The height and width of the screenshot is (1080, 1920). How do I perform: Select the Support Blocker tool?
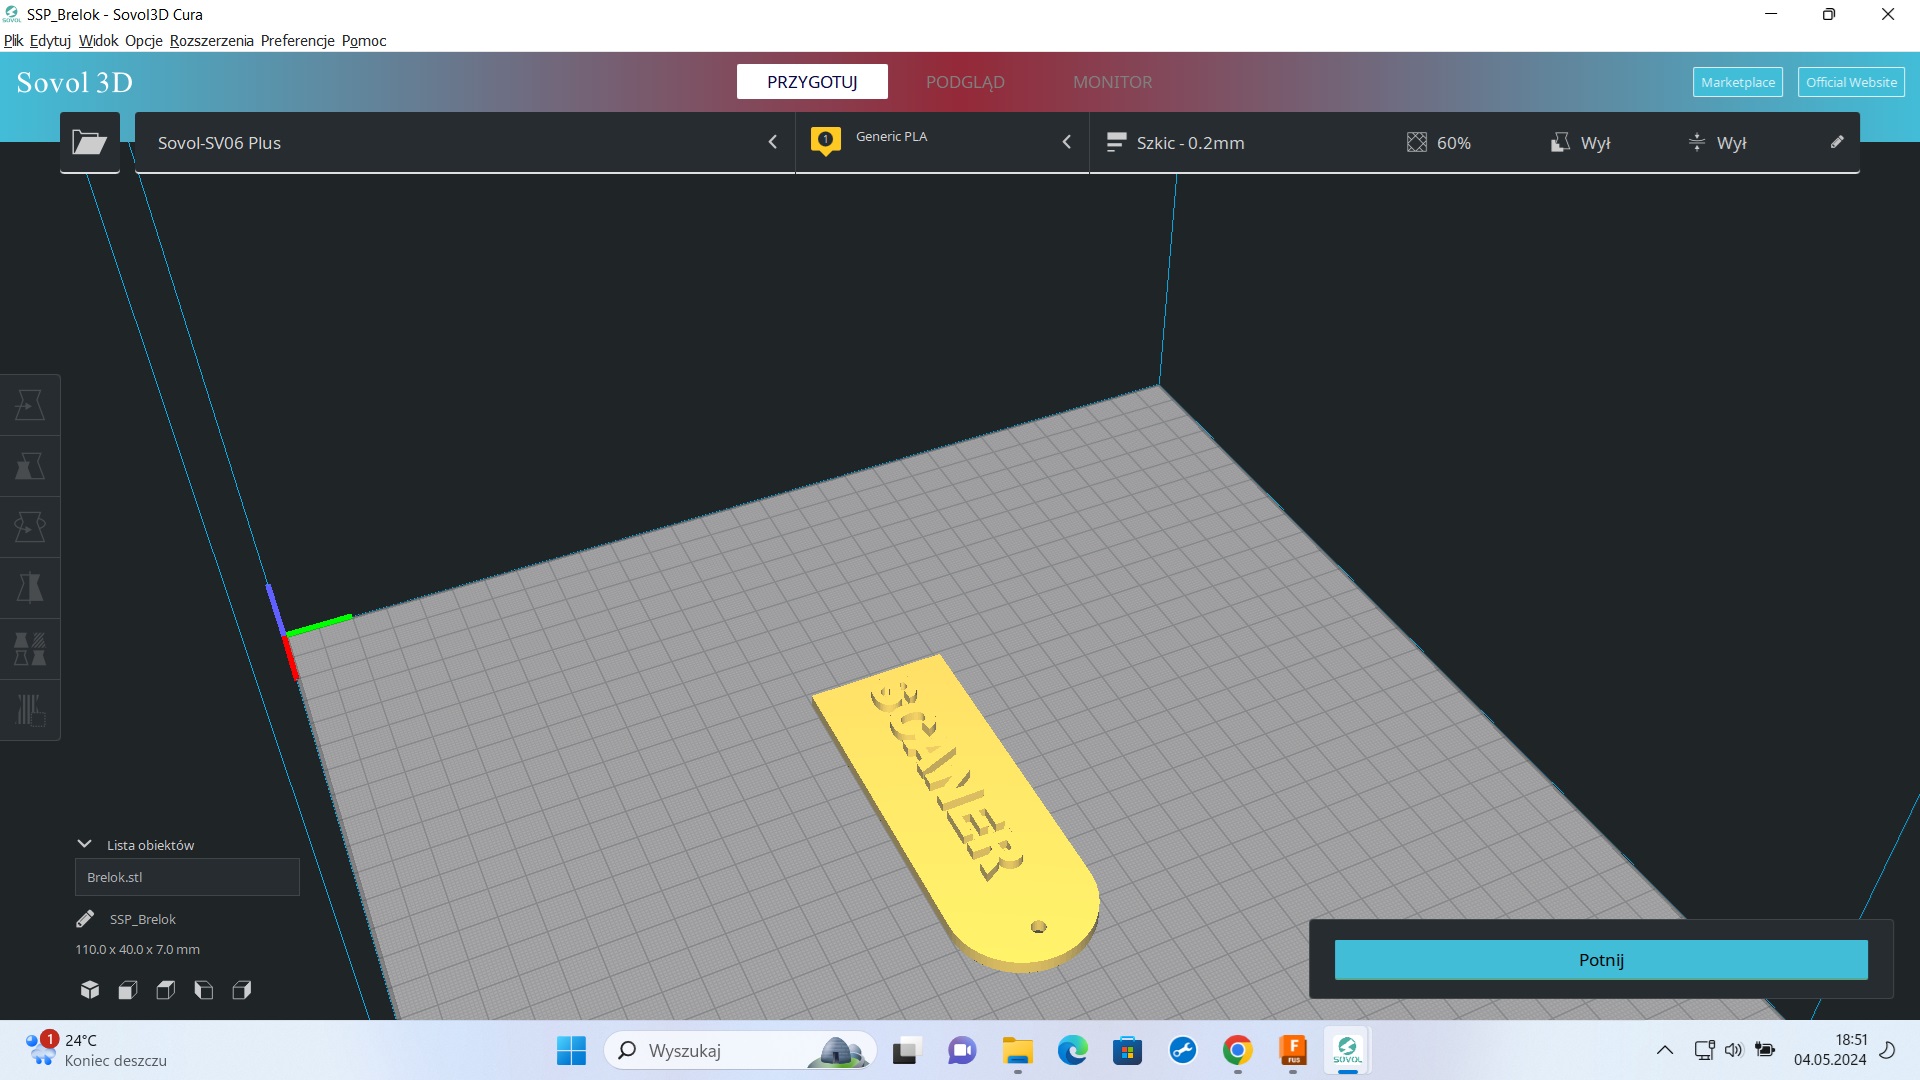[x=30, y=710]
